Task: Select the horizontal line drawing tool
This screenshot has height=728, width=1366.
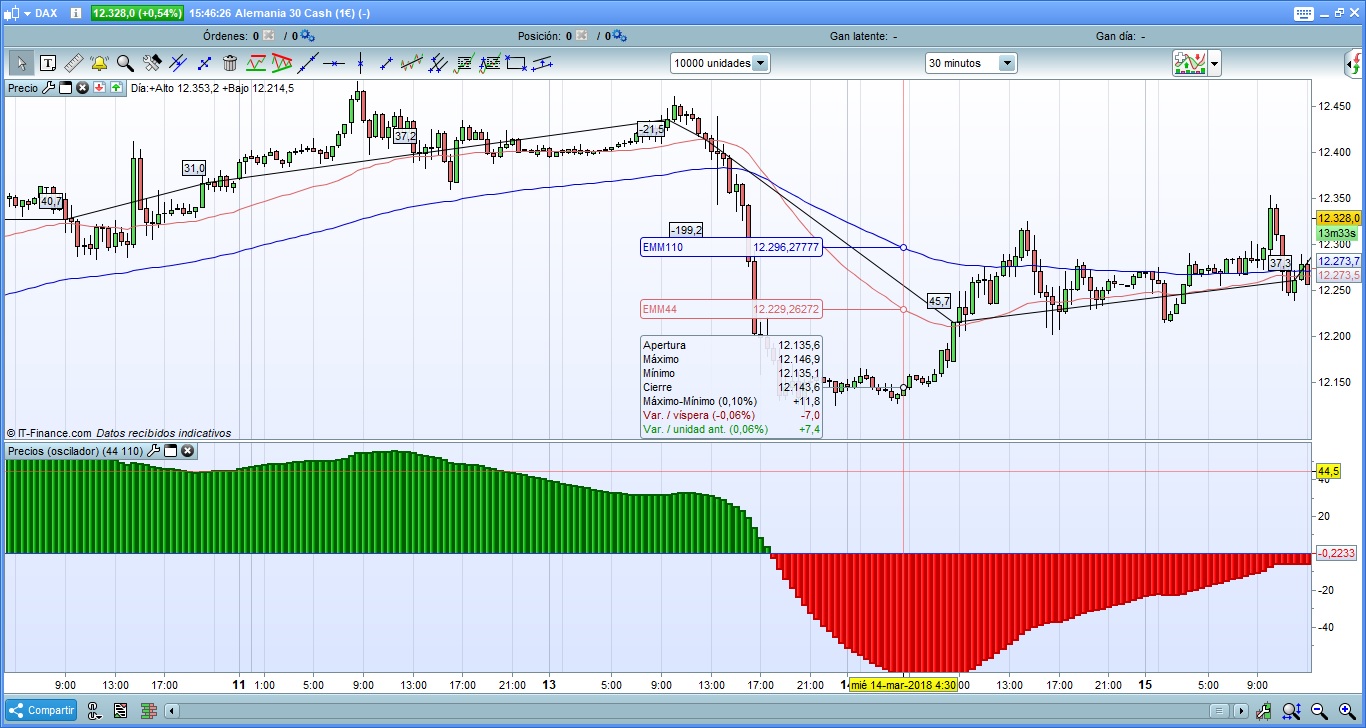Action: point(334,63)
